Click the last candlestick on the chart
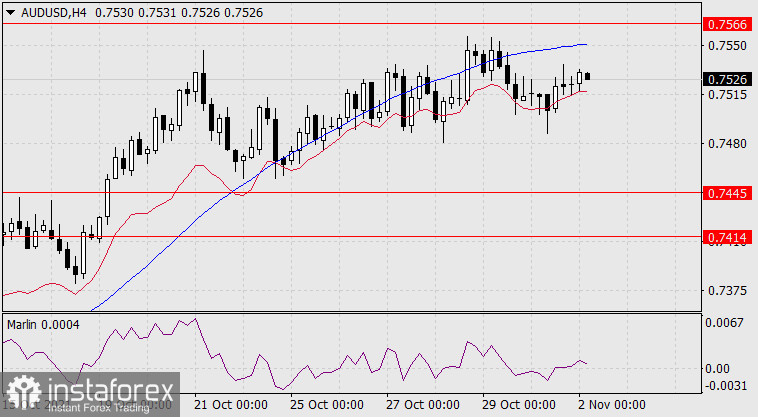 (x=588, y=76)
